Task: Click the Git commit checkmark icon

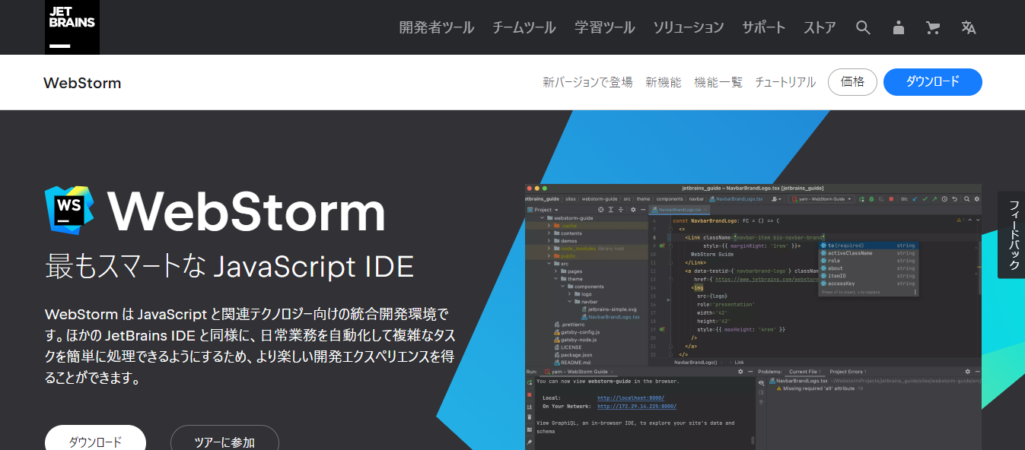Action: point(925,199)
